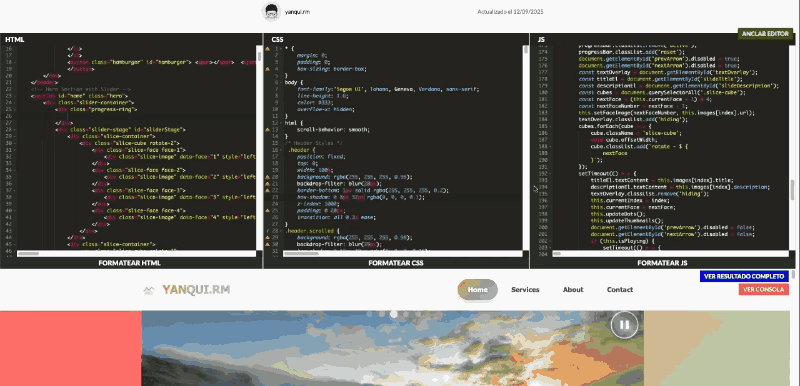
Task: Open the About navigation item
Action: 573,290
